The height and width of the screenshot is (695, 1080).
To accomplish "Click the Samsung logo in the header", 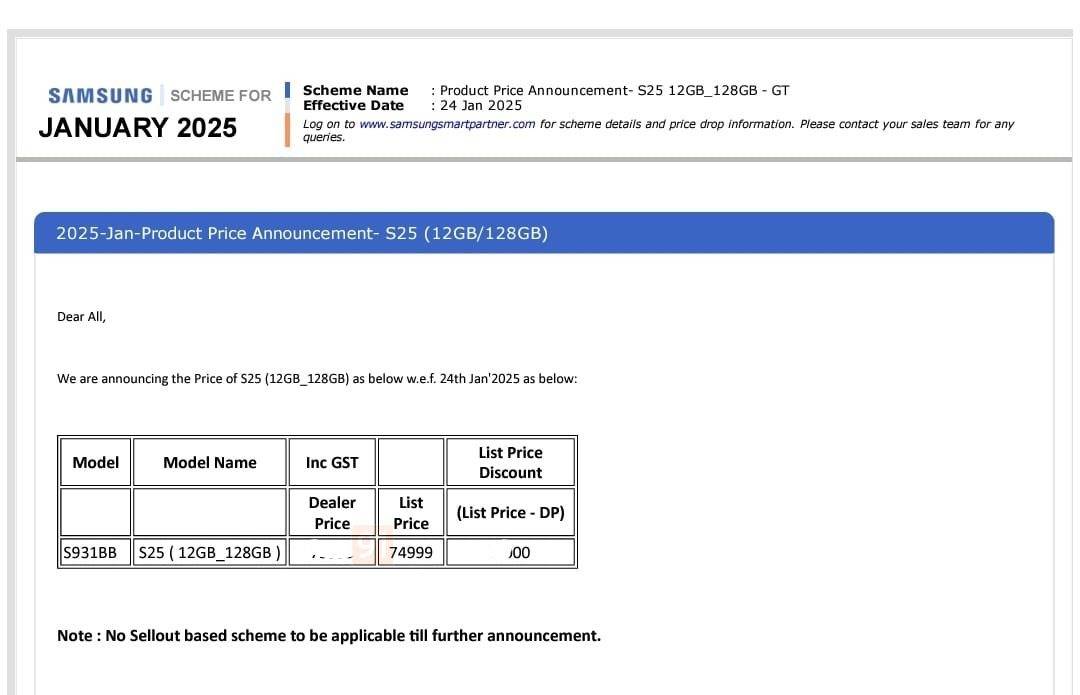I will click(x=100, y=96).
